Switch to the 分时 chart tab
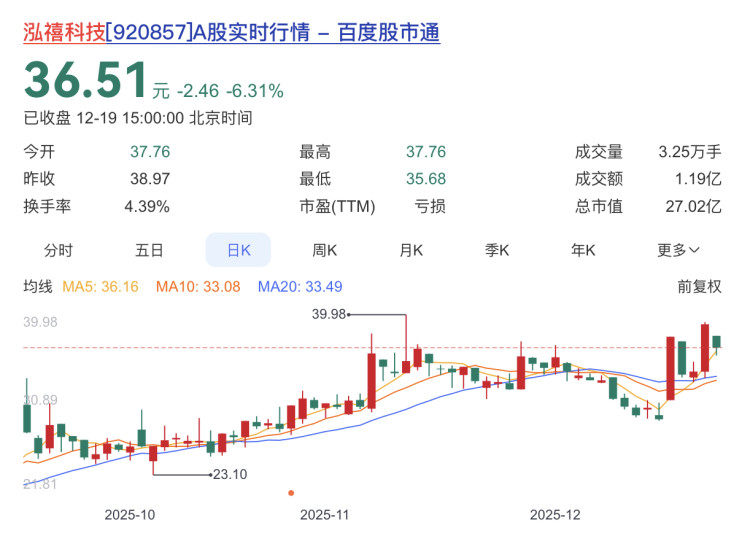The height and width of the screenshot is (533, 750). coord(58,250)
